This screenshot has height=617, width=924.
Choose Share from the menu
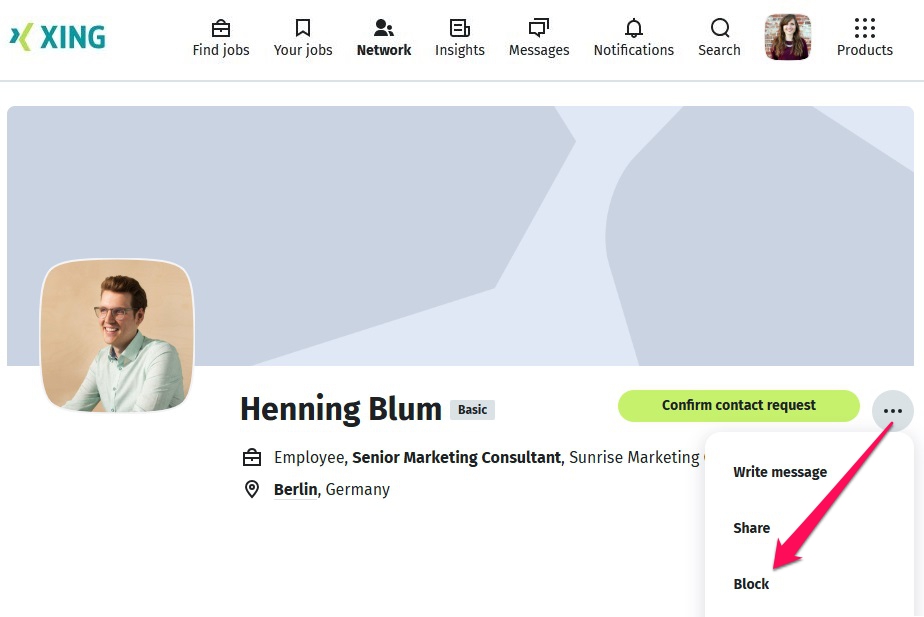point(752,528)
